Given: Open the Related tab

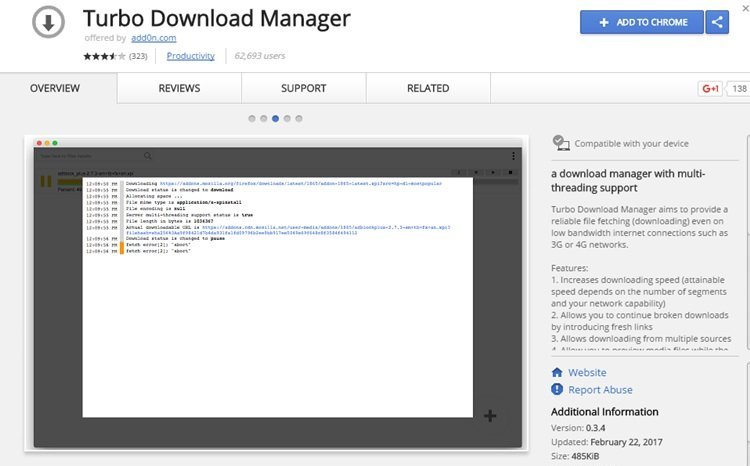Looking at the screenshot, I should pos(428,89).
